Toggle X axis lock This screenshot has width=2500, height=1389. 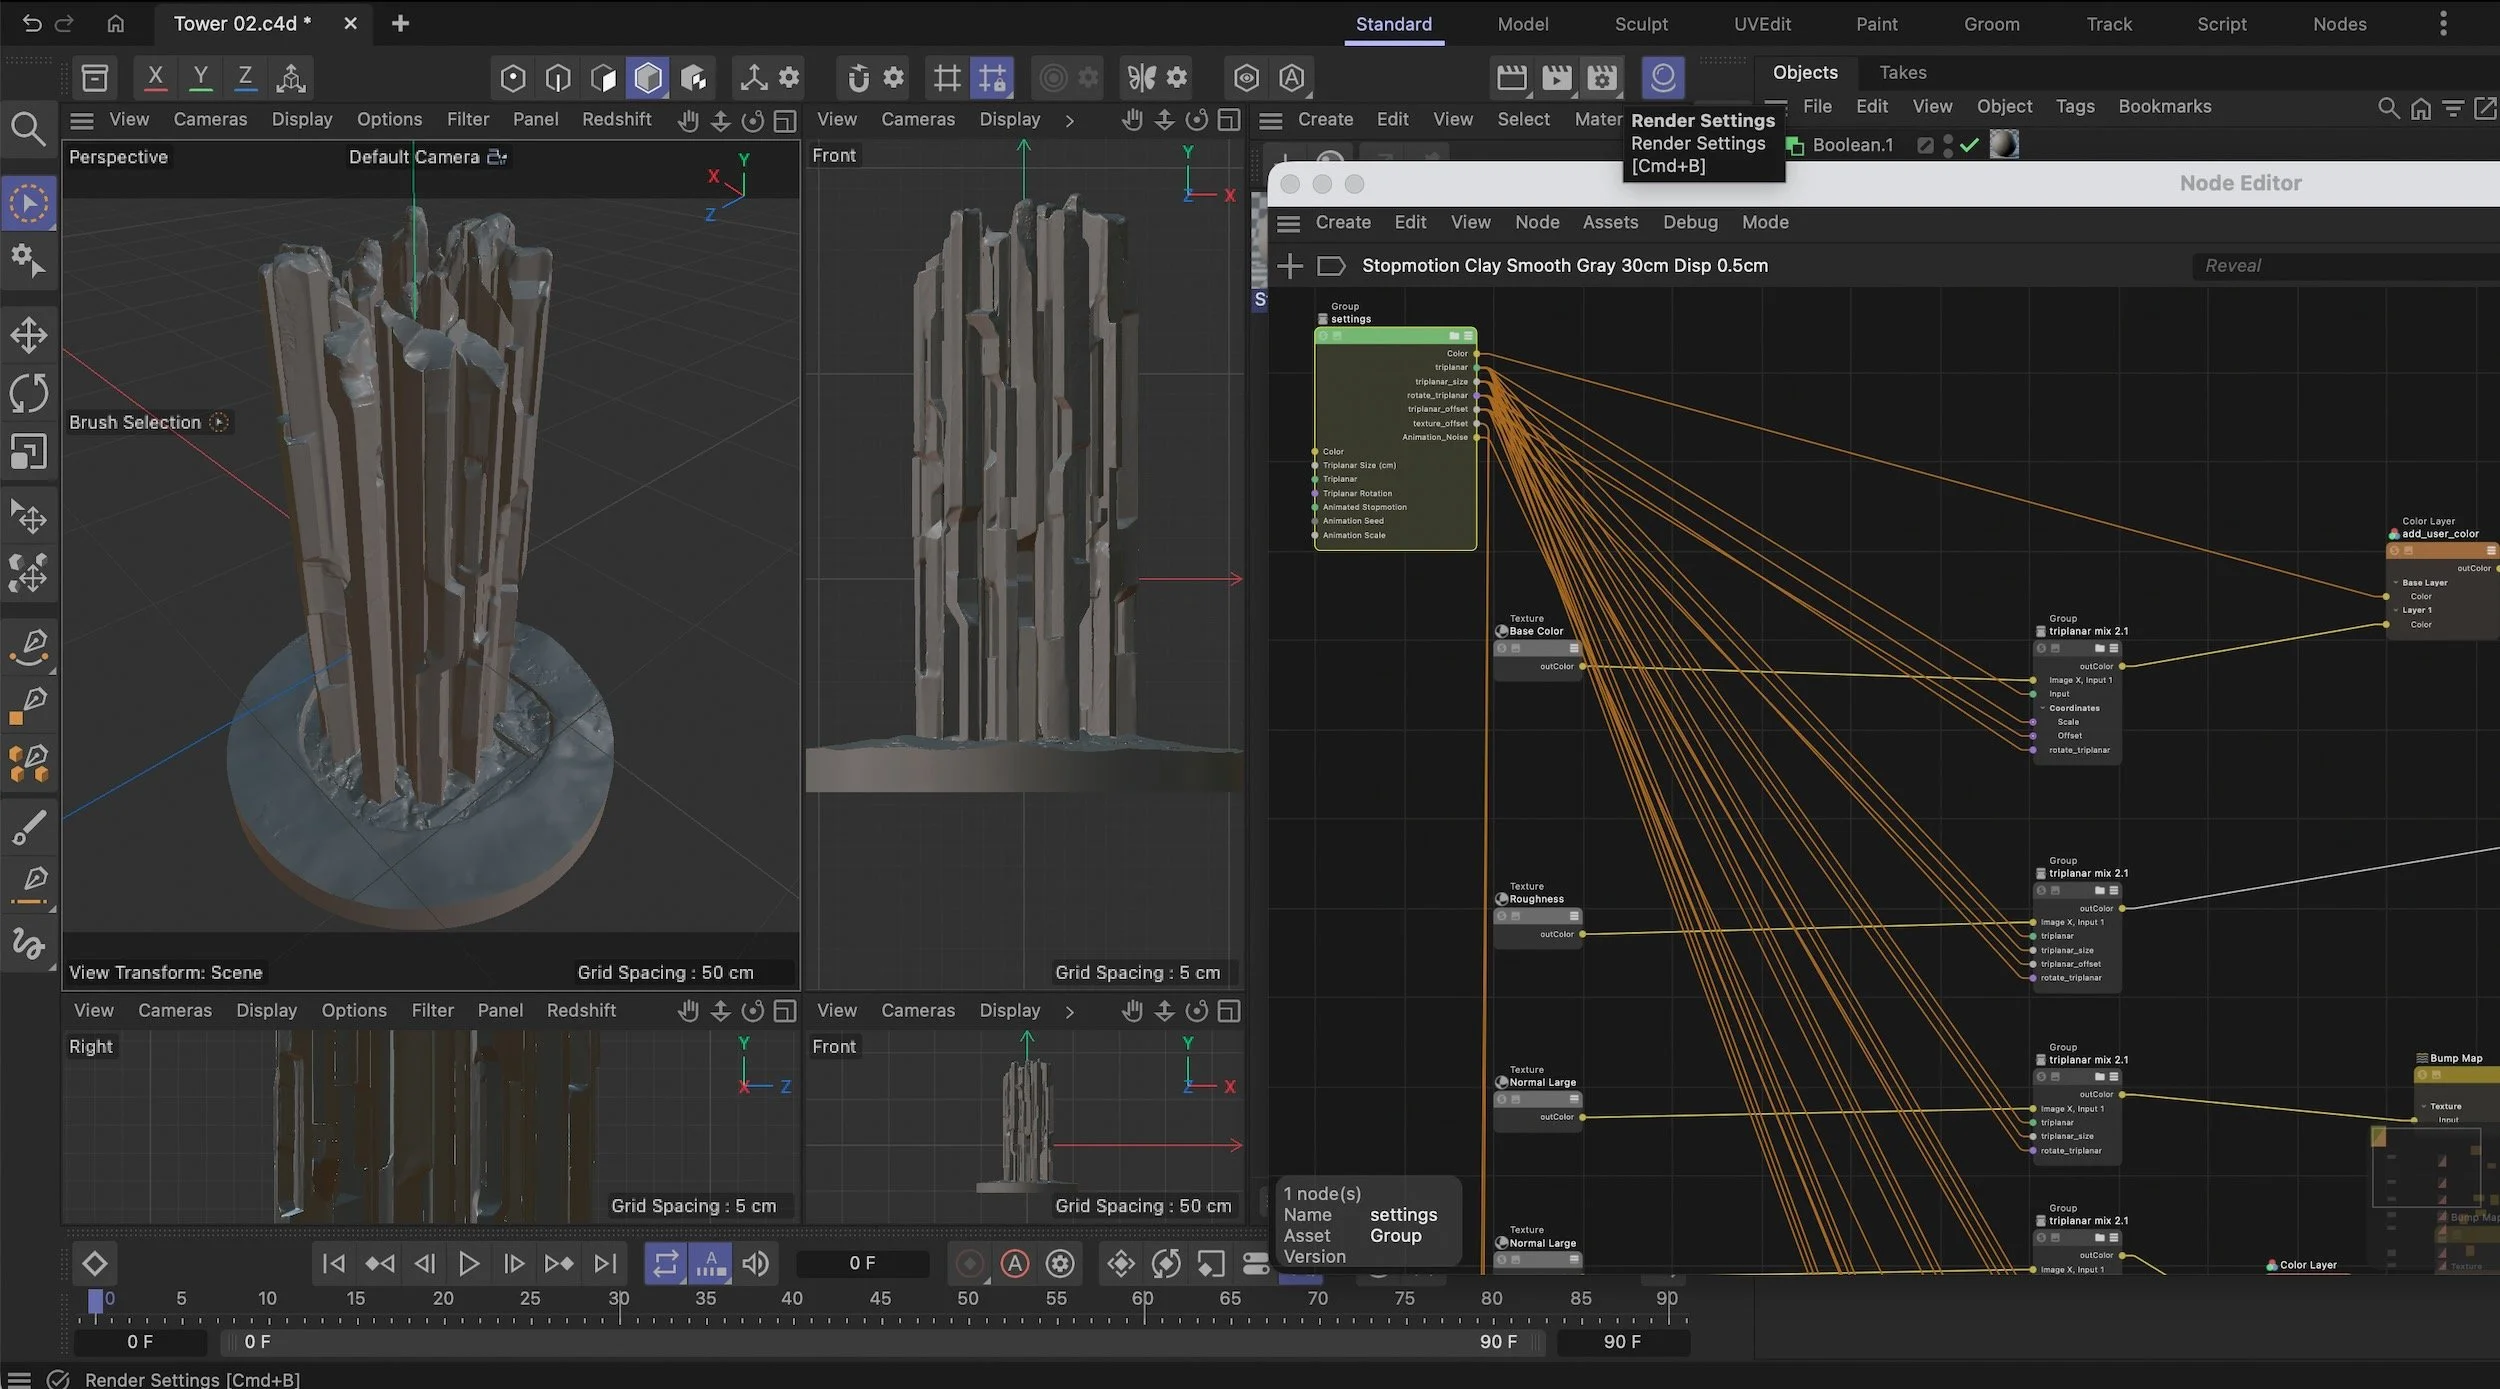coord(155,77)
